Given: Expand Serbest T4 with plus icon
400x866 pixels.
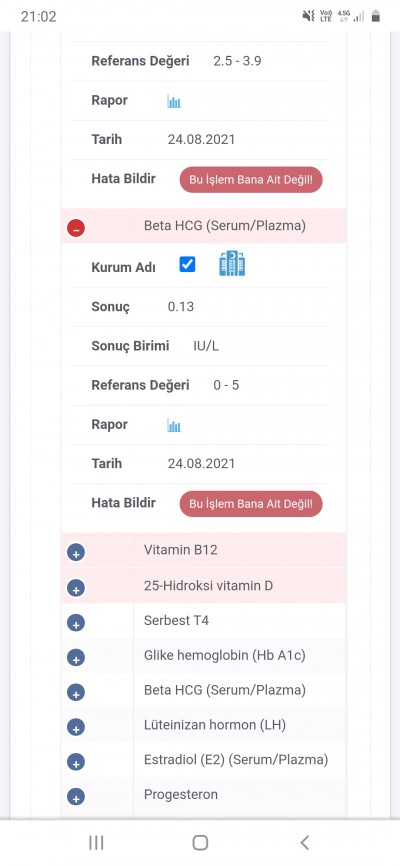Looking at the screenshot, I should 76,622.
